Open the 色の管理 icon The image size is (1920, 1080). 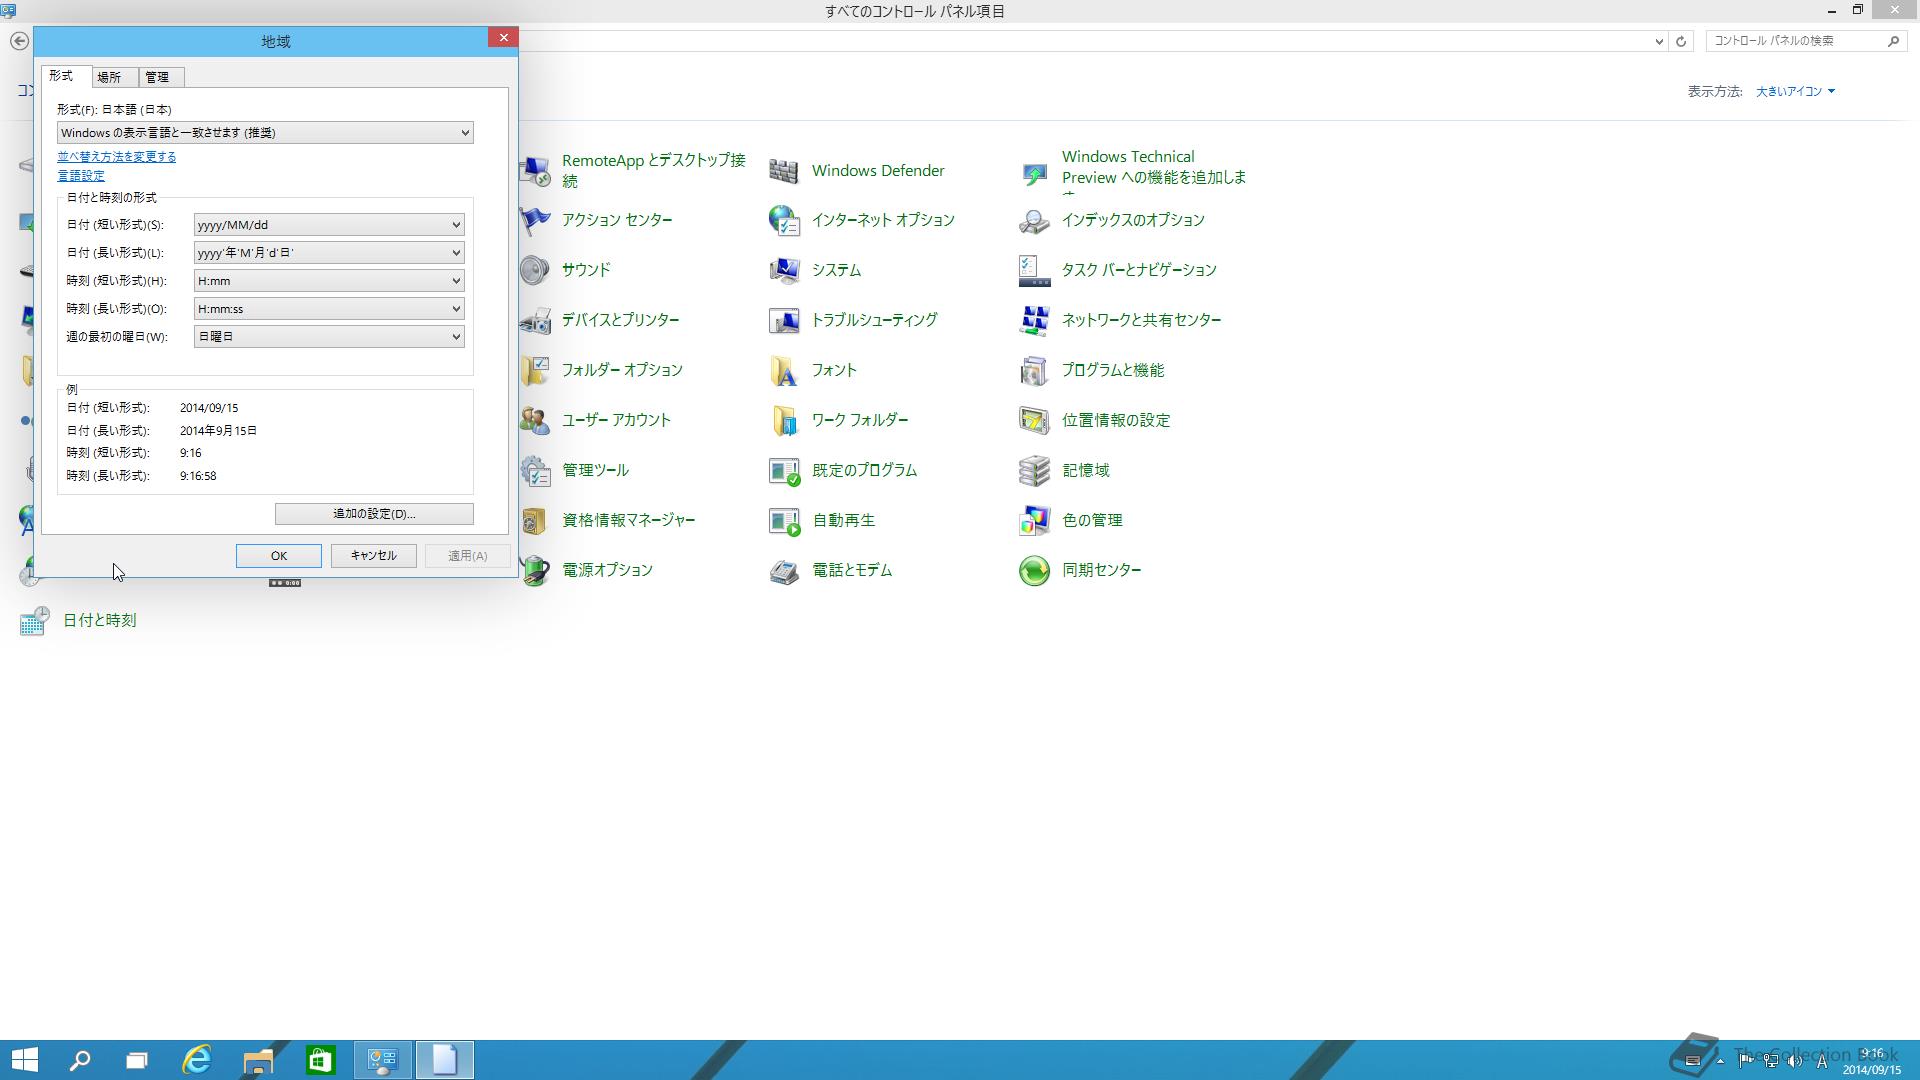pos(1034,521)
